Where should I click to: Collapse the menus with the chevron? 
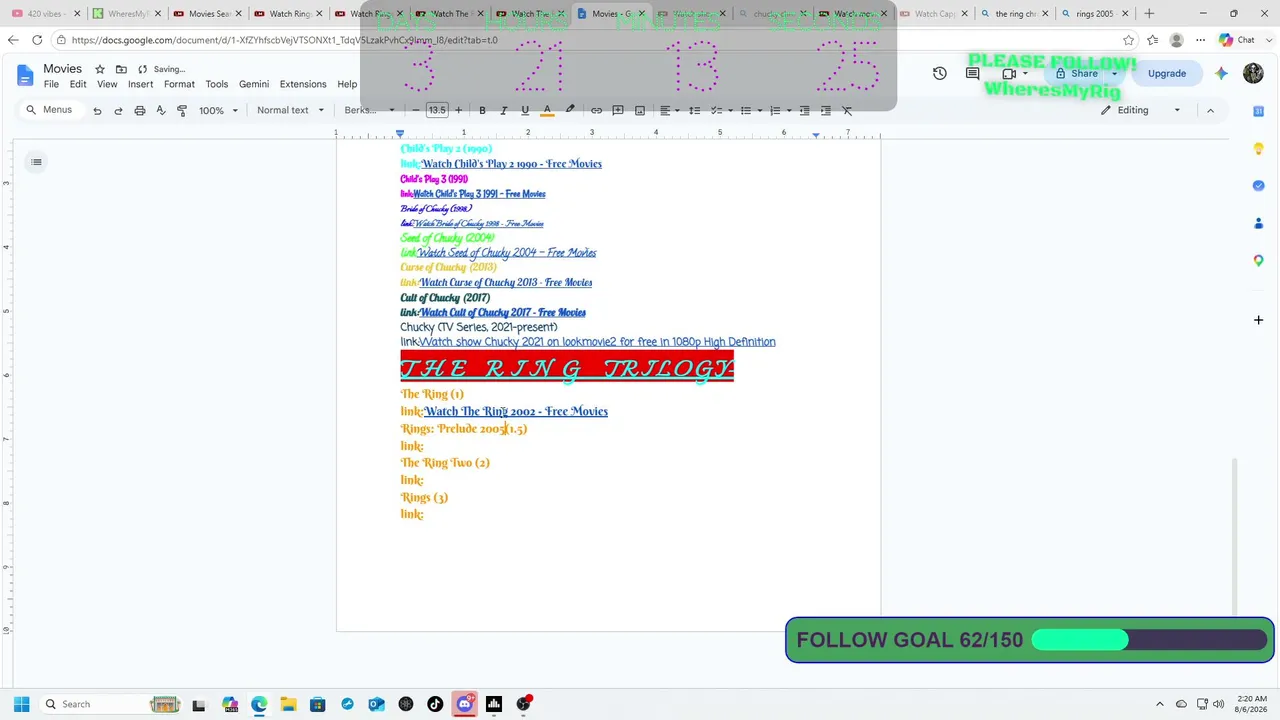click(1210, 110)
